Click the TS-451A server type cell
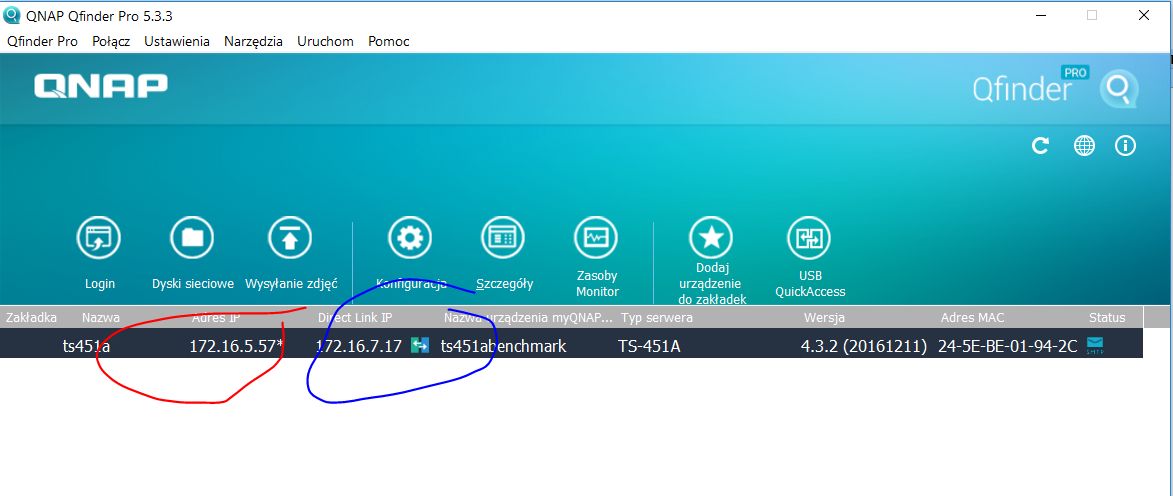 tap(649, 346)
